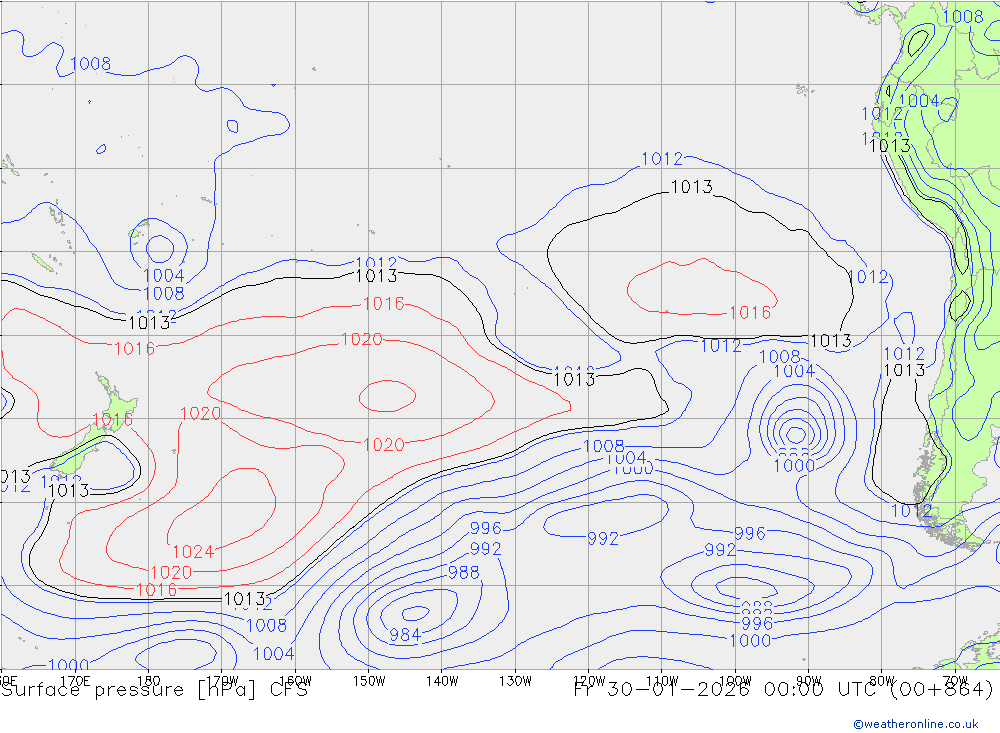Screen dimensions: 1000x733
Task: Click the 160W longitude axis label
Action: [x=295, y=681]
